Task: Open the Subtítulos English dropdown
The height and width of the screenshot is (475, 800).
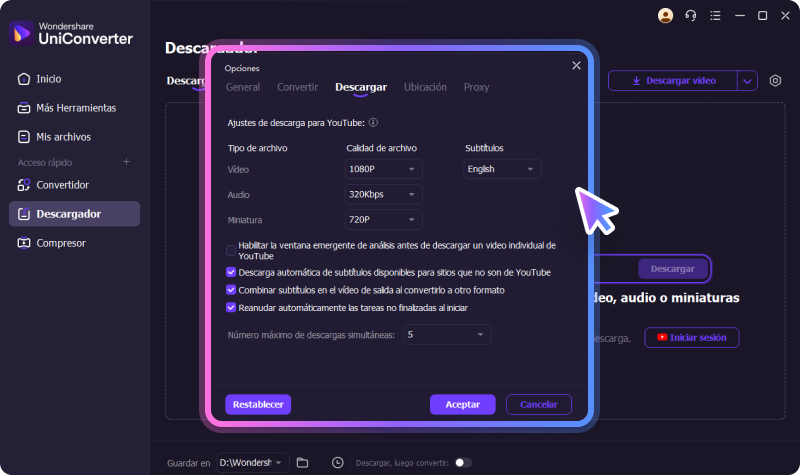Action: click(x=503, y=169)
